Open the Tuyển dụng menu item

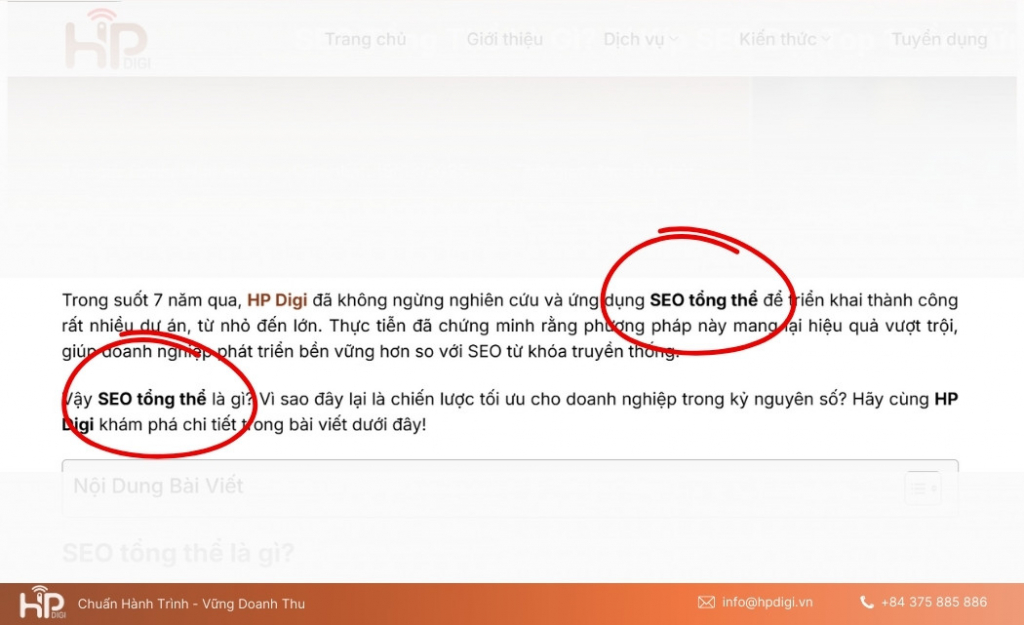(939, 39)
